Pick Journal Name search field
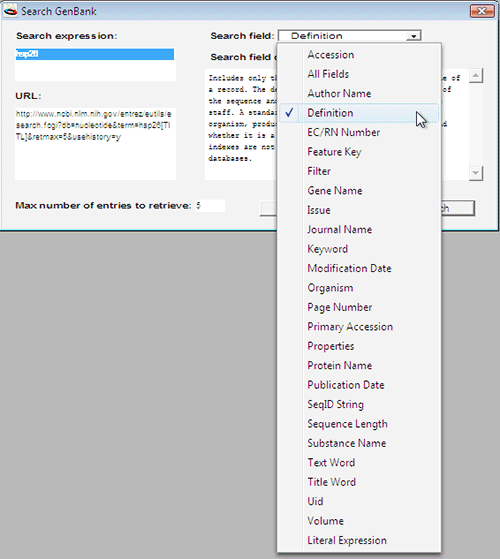This screenshot has height=559, width=500. click(x=359, y=230)
